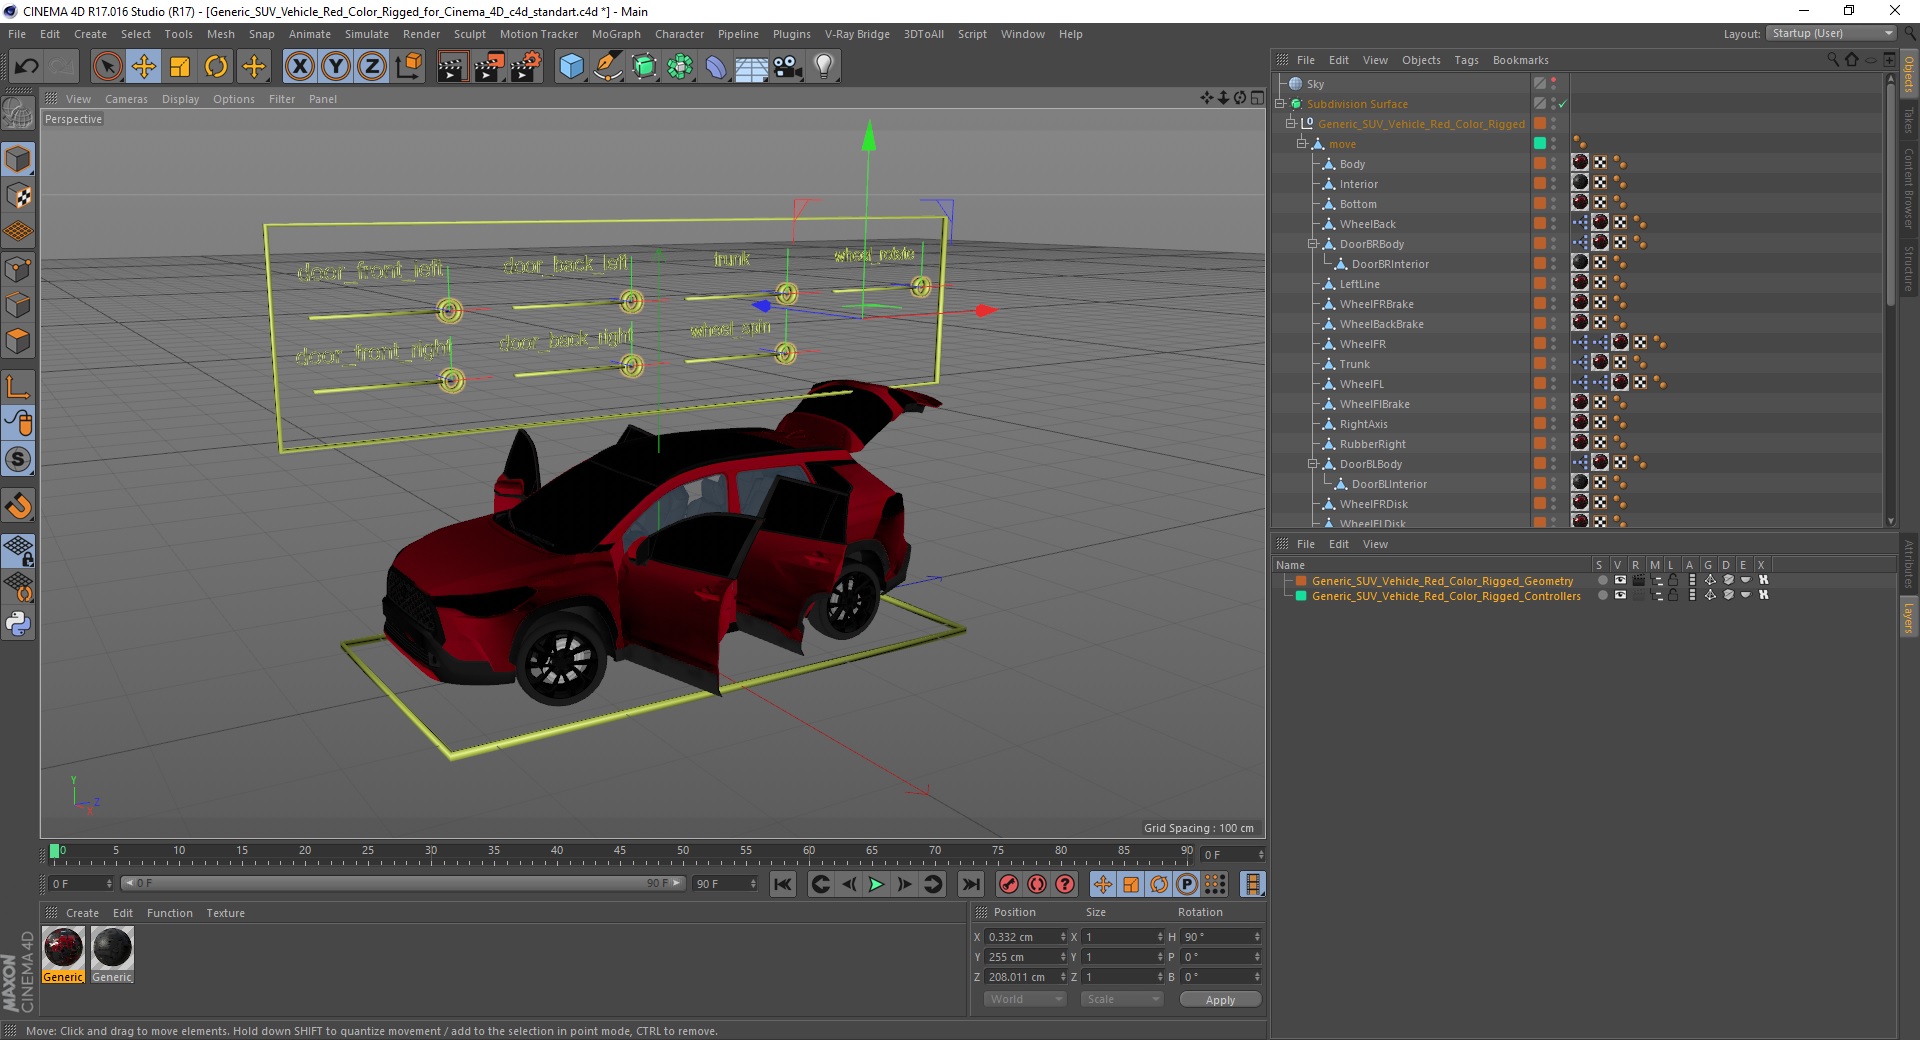Open the Simulate menu
The width and height of the screenshot is (1920, 1040).
pyautogui.click(x=367, y=34)
